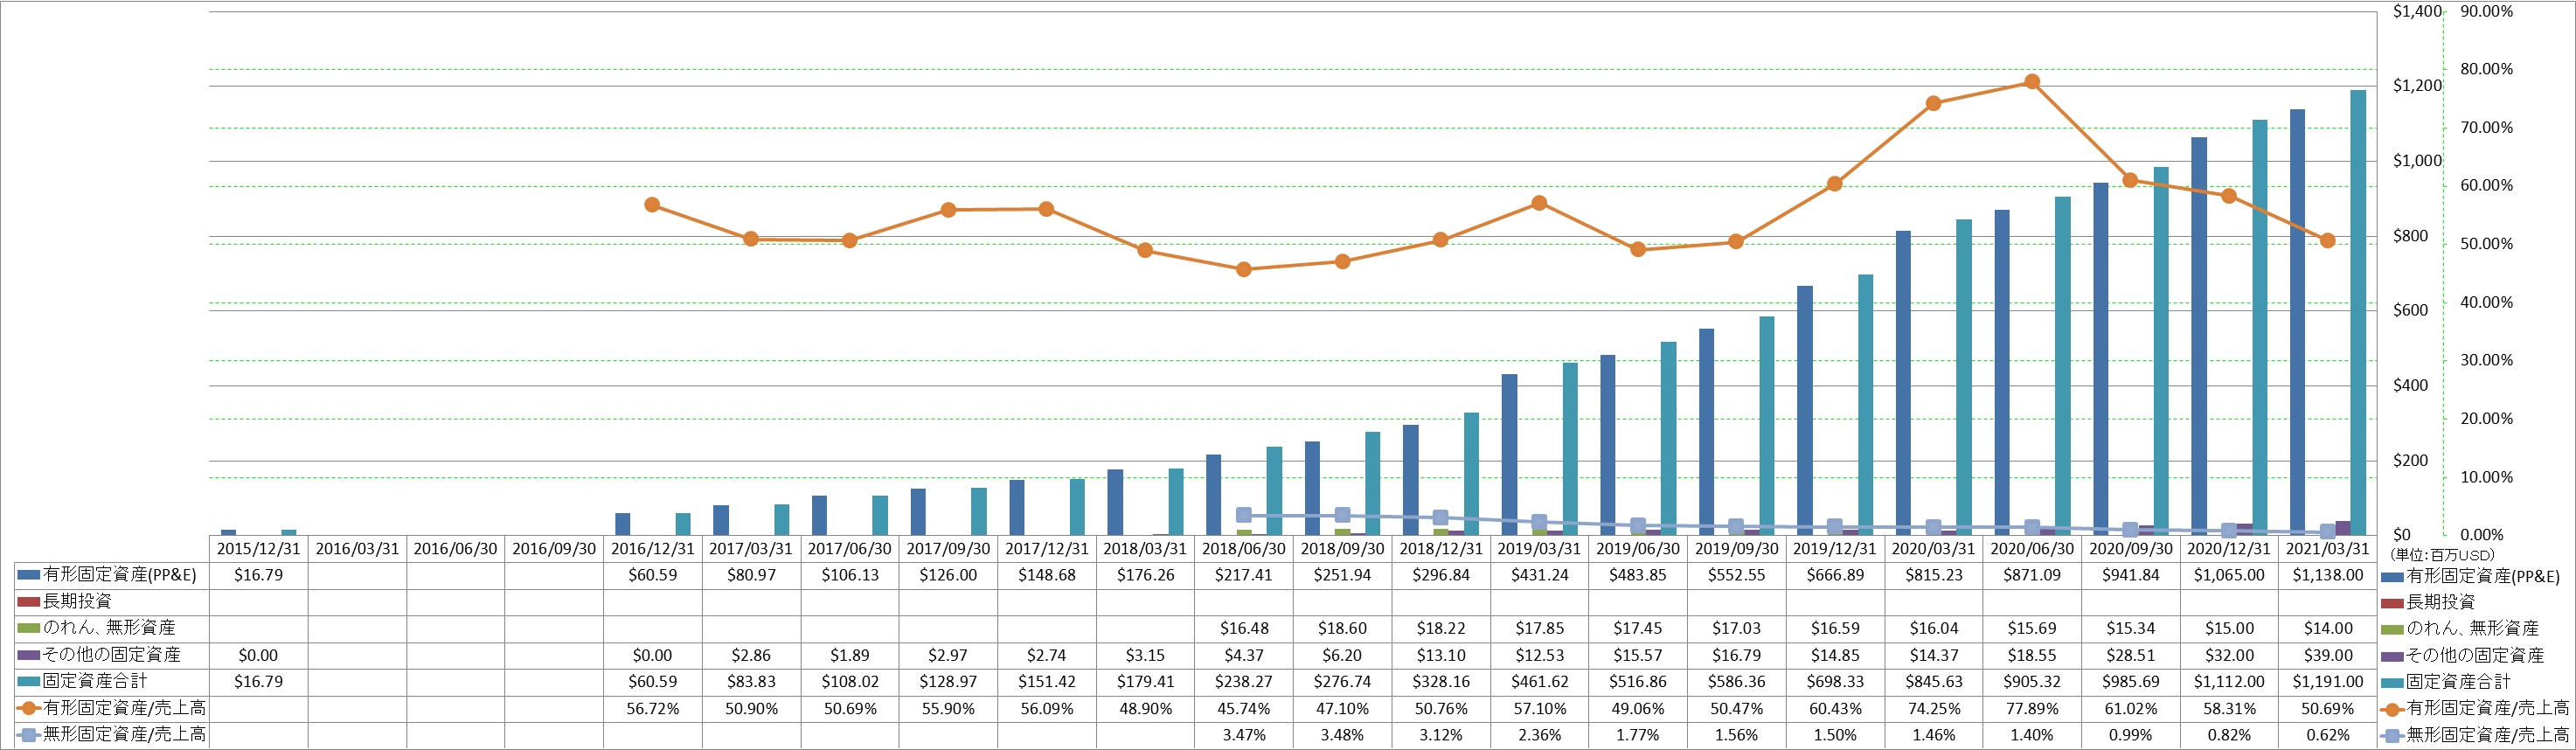Image resolution: width=2576 pixels, height=750 pixels.
Task: Click the purple その他の固定資産 swatch in the right legend
Action: [x=2393, y=657]
